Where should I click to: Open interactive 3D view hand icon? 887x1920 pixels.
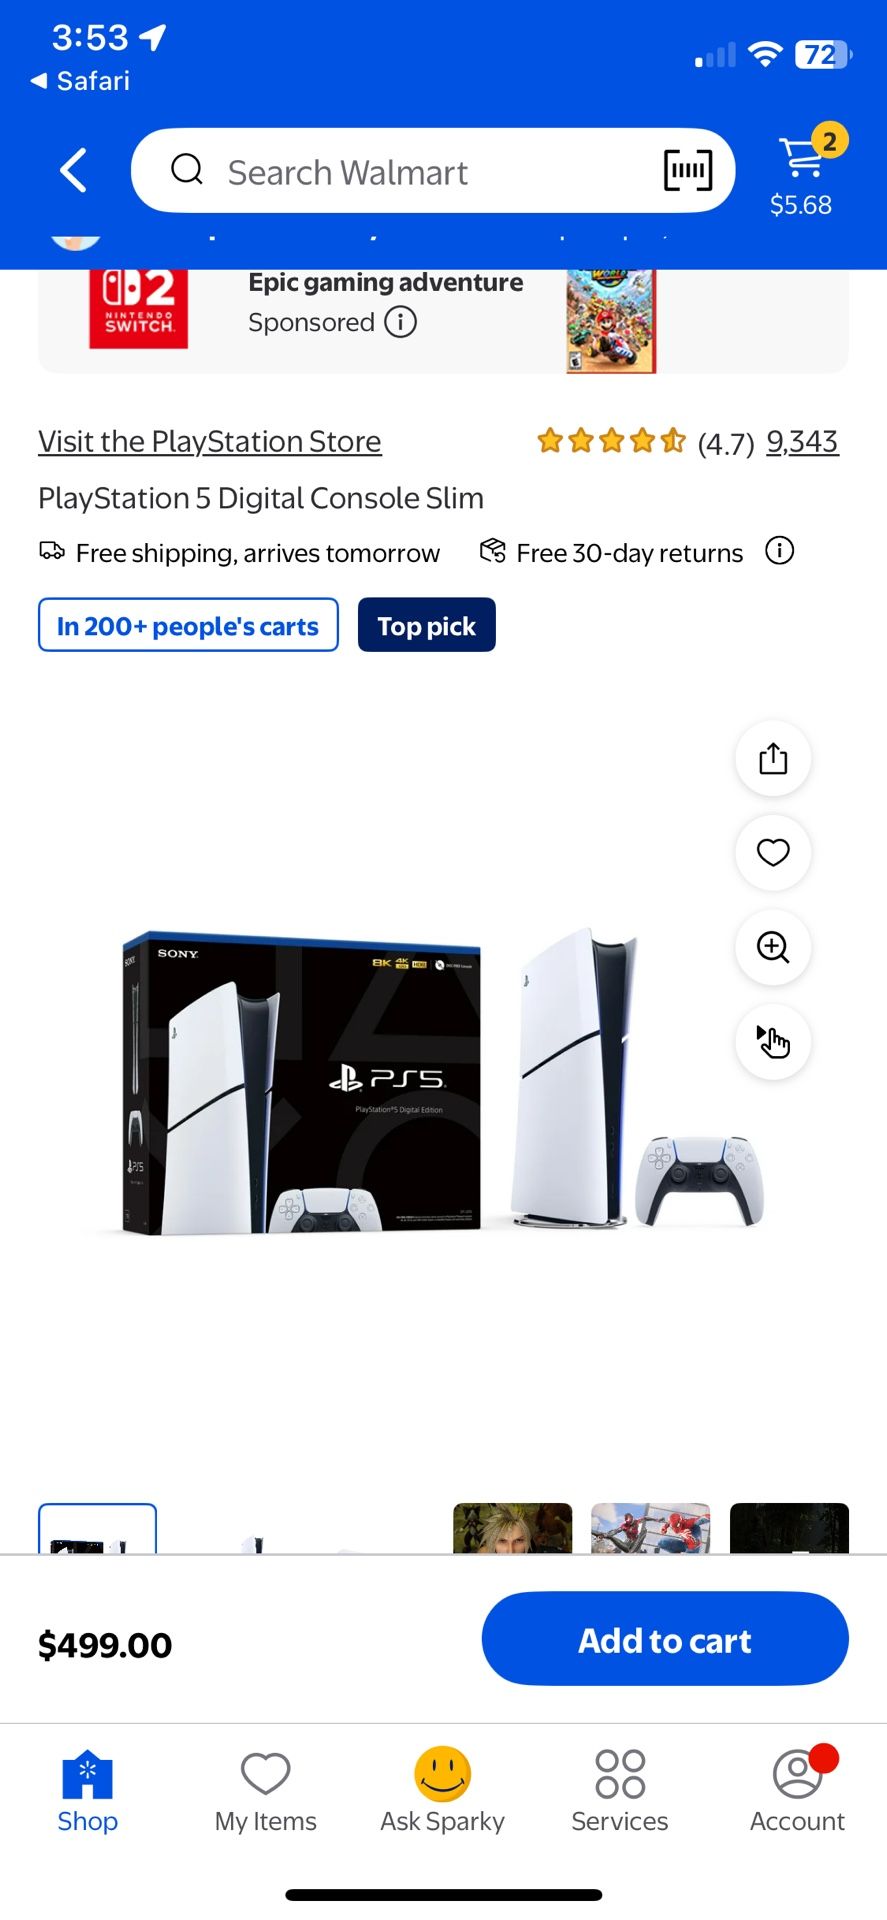pos(773,1042)
